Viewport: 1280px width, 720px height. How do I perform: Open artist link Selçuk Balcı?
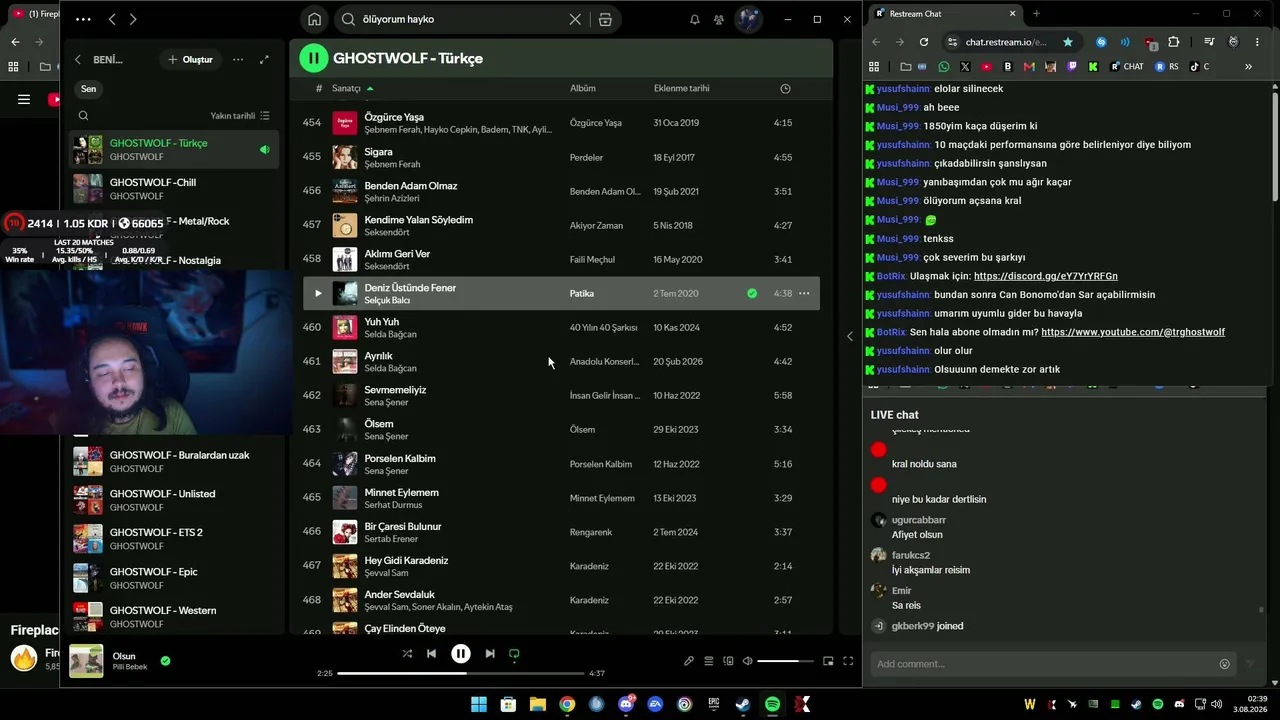tap(387, 300)
